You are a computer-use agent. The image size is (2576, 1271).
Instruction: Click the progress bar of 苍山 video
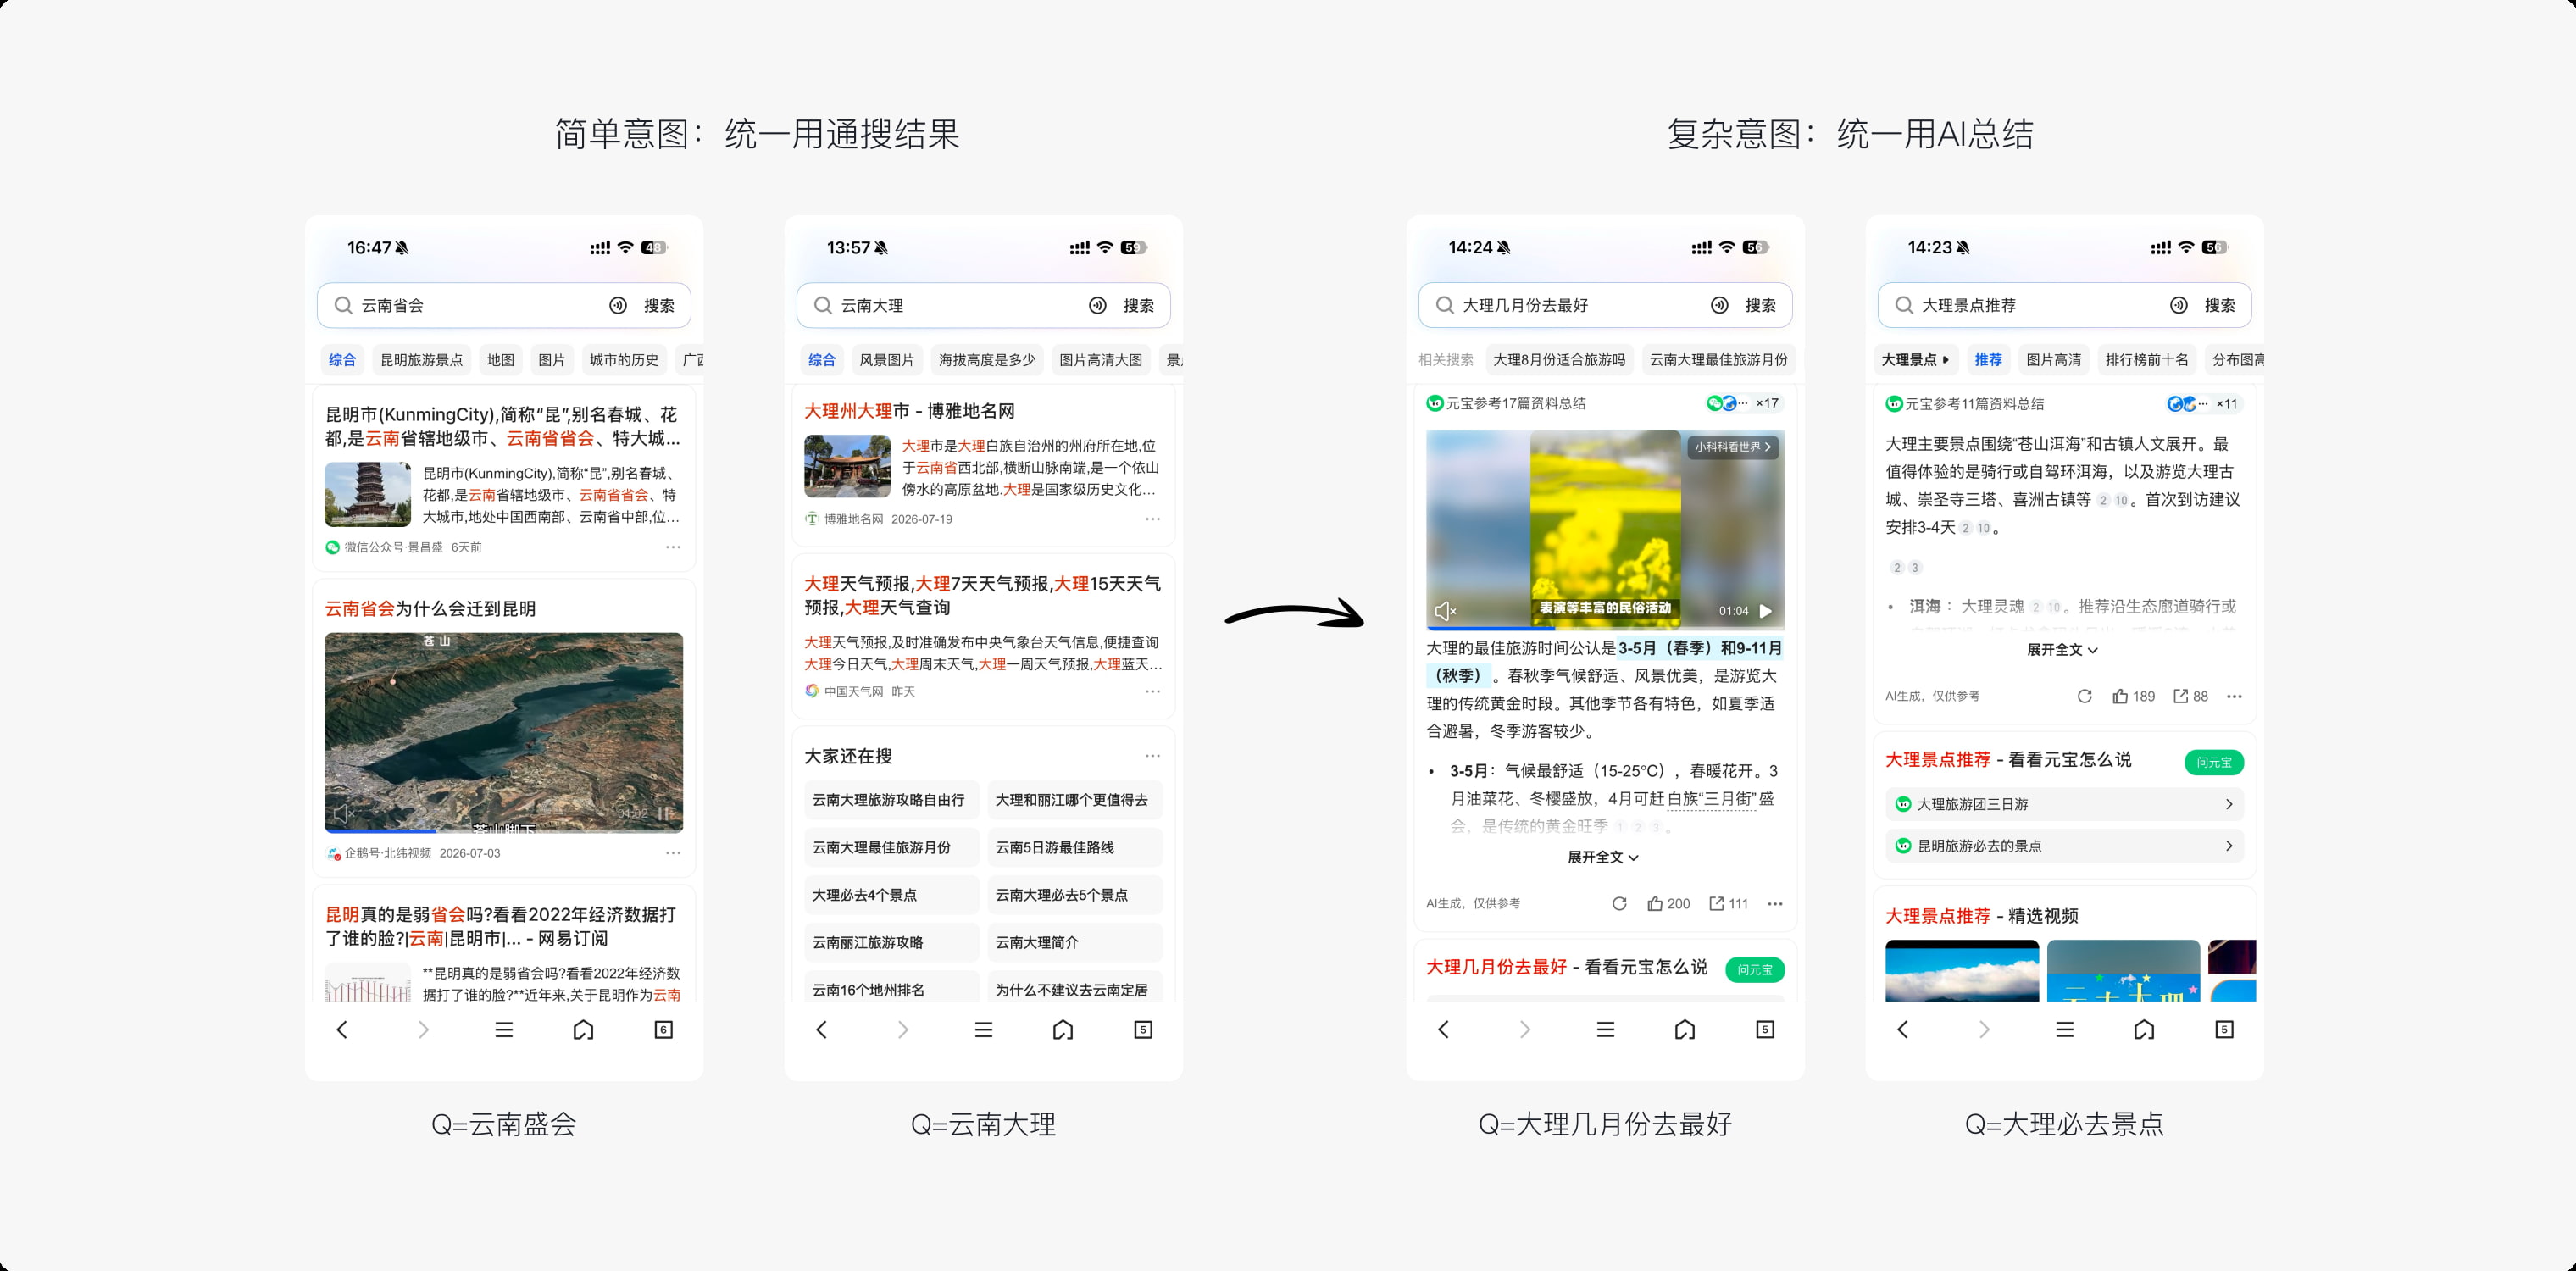[504, 830]
